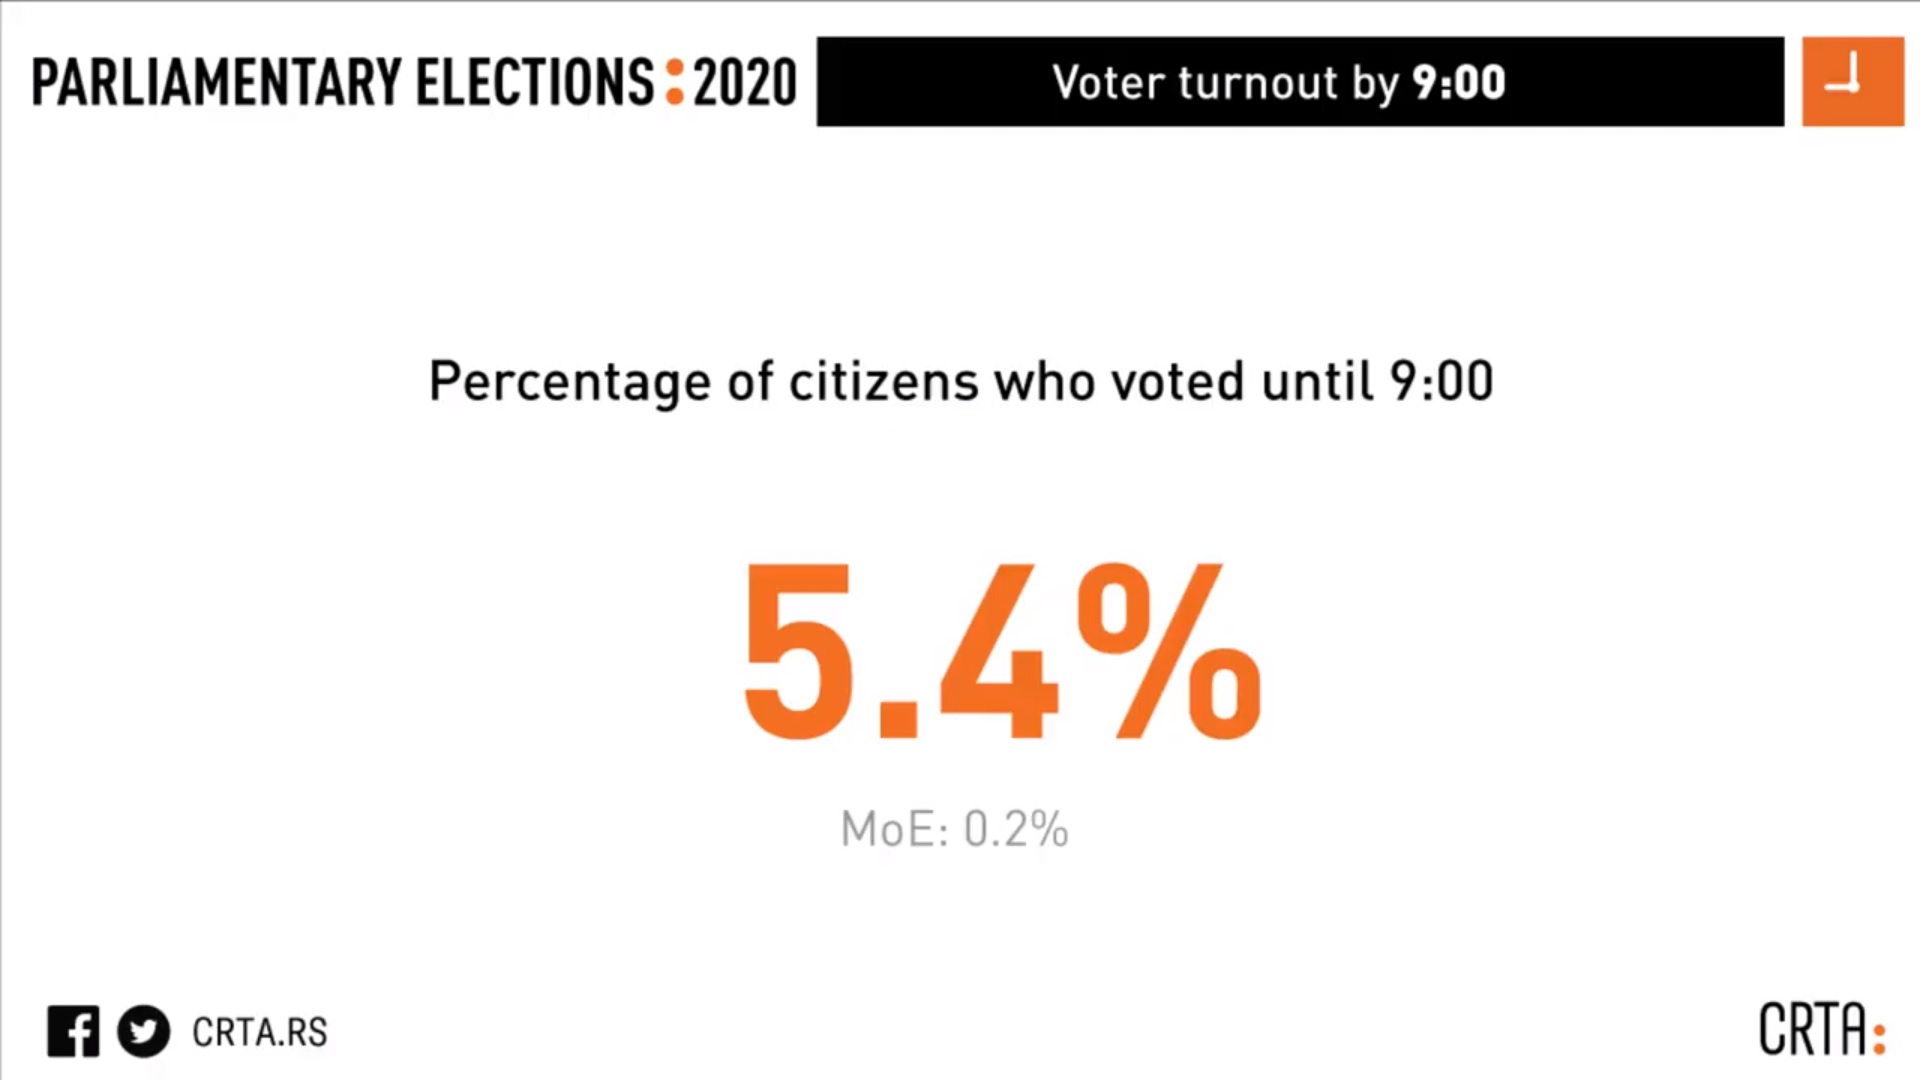The width and height of the screenshot is (1920, 1080).
Task: Click the orange colon after ELECTIONS
Action: click(x=675, y=82)
